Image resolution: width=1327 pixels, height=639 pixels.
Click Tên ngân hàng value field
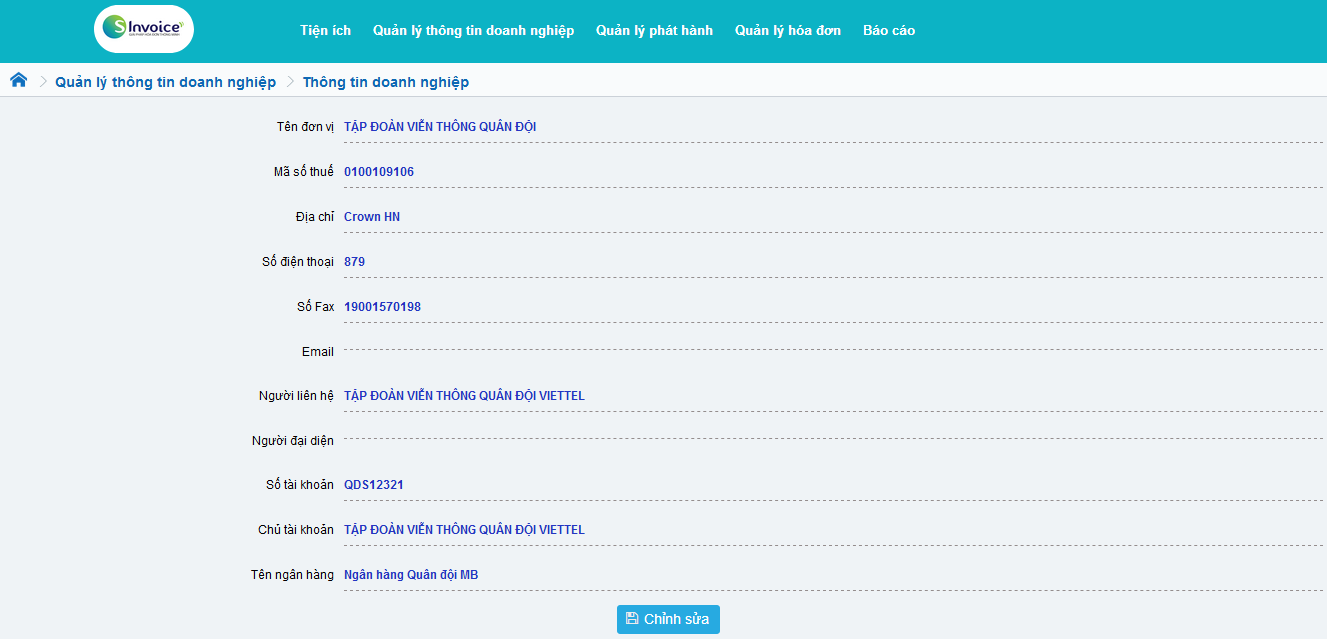point(411,575)
